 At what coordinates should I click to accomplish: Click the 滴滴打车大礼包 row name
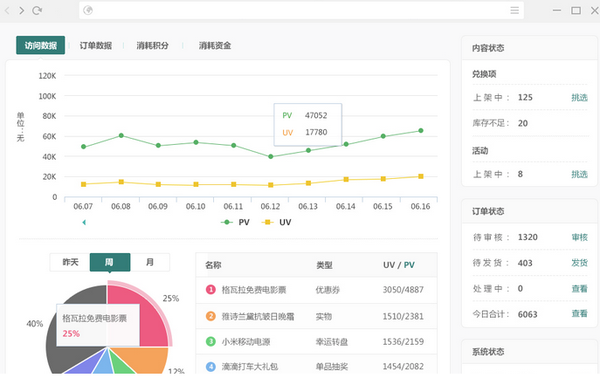pos(250,367)
